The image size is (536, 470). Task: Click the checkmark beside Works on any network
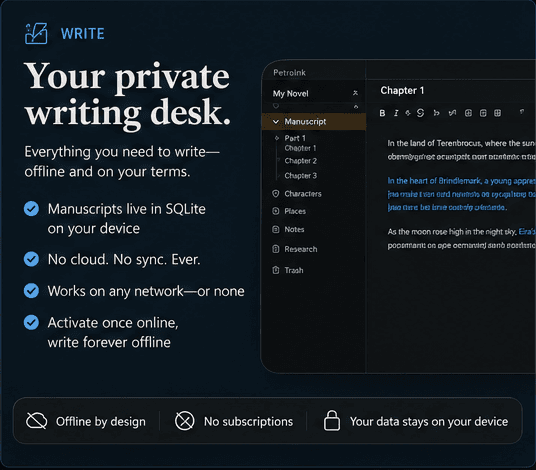pos(31,291)
